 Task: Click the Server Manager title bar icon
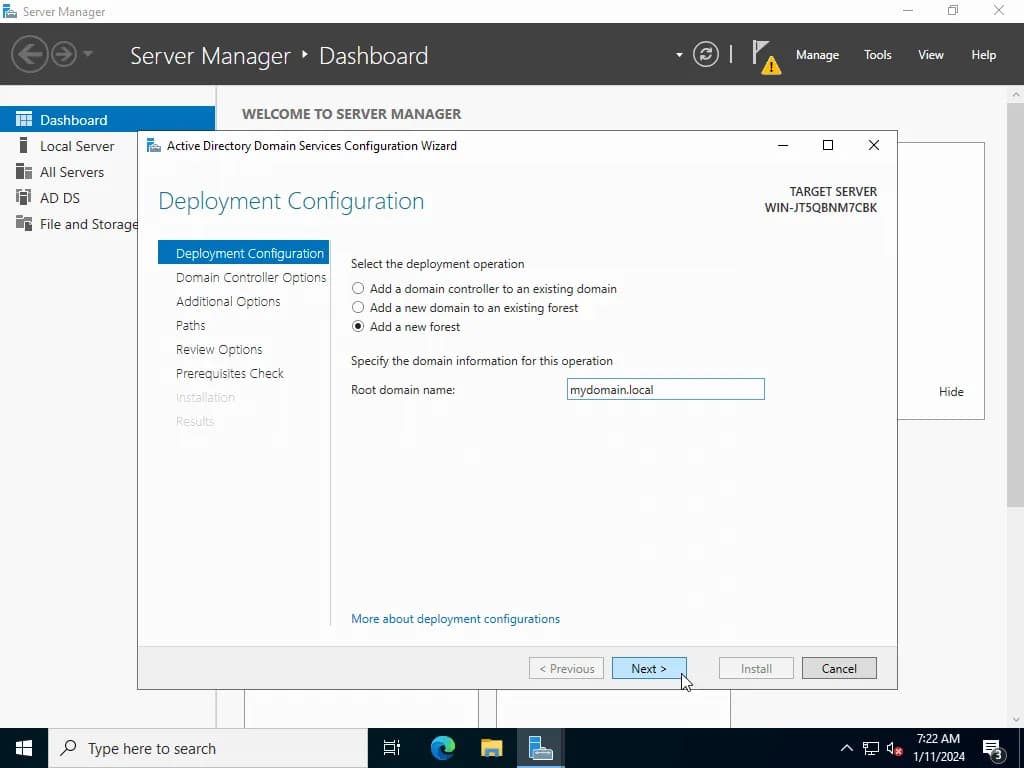10,11
